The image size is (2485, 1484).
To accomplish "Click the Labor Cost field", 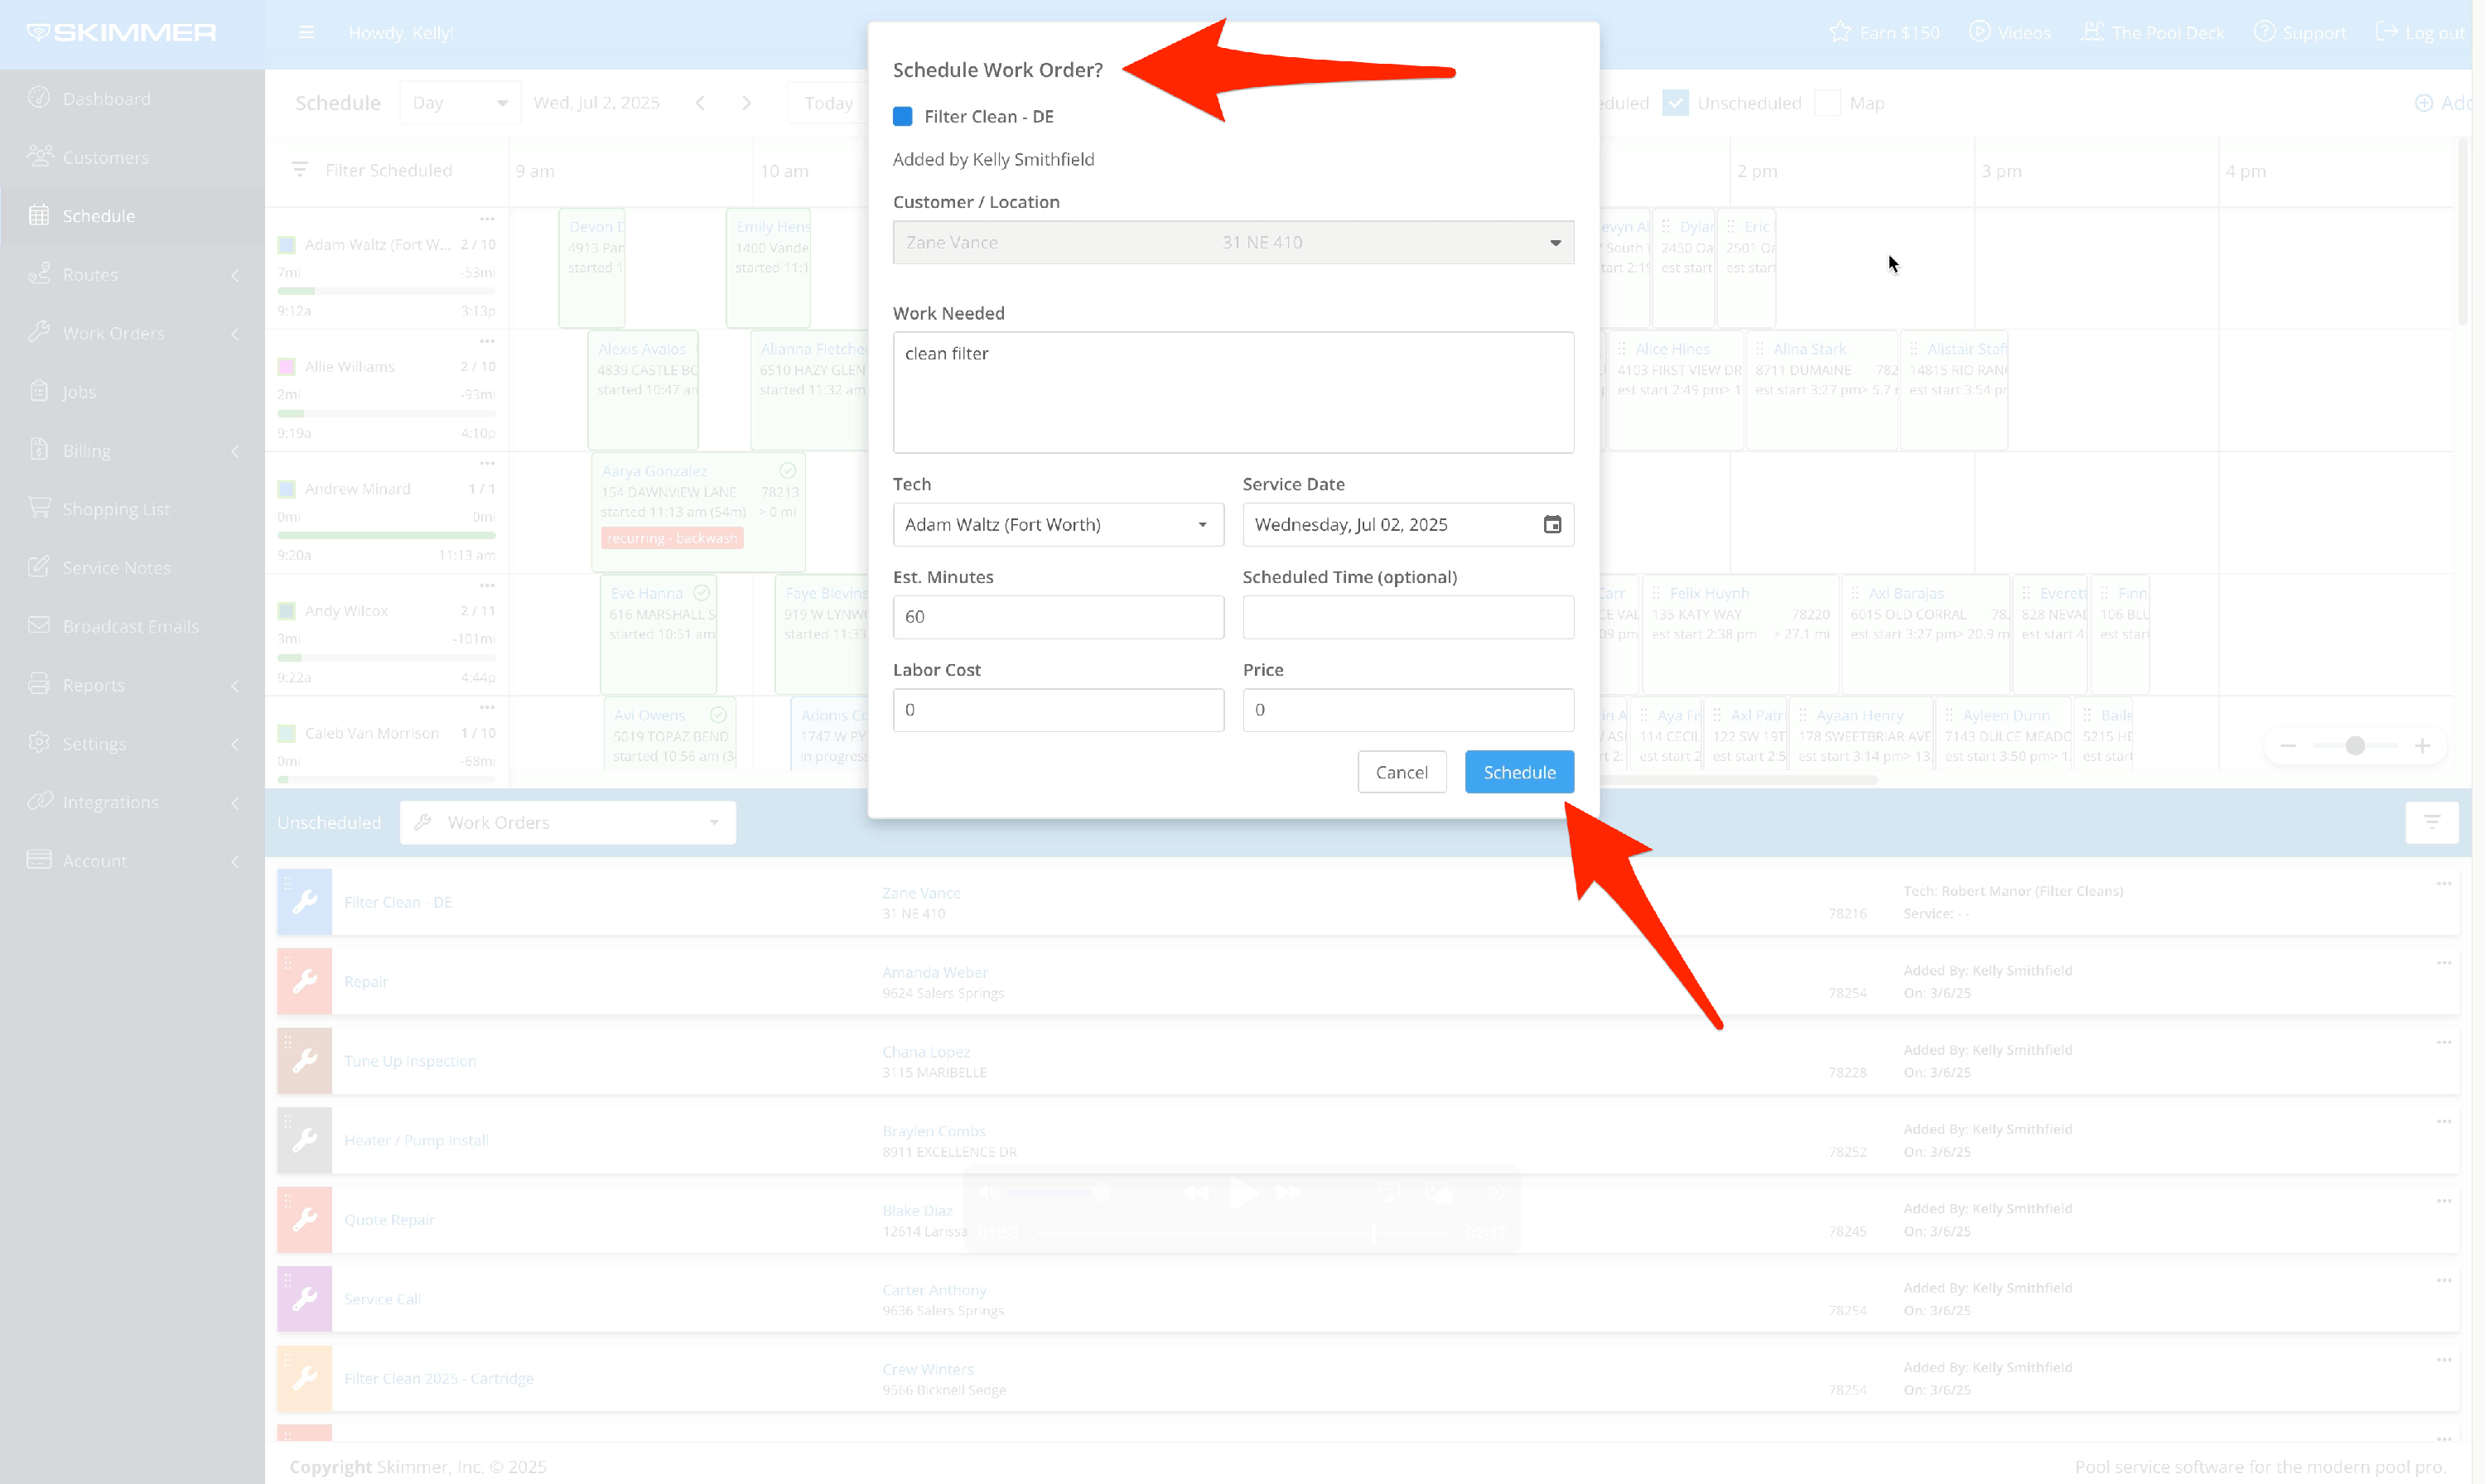I will point(1058,709).
